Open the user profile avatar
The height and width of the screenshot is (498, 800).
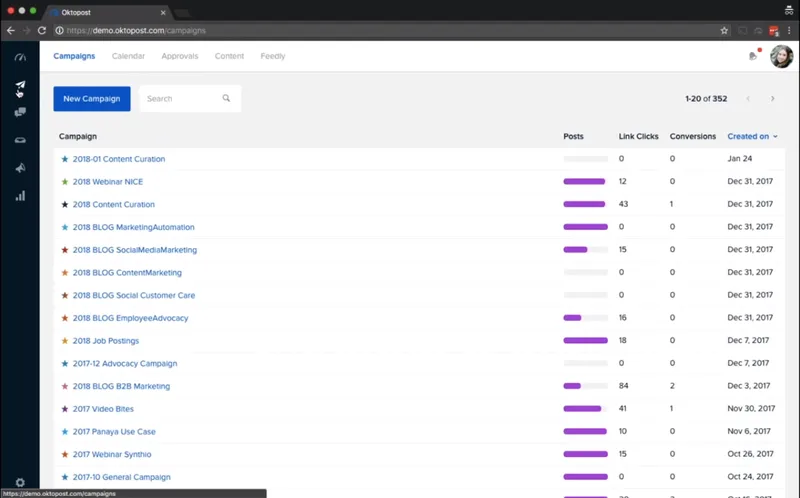pos(781,56)
